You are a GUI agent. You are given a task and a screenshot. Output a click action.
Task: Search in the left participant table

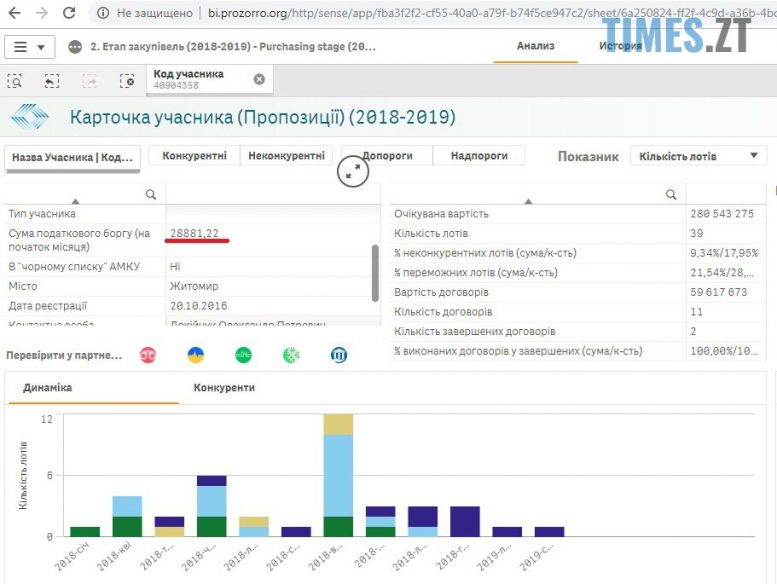click(x=151, y=194)
